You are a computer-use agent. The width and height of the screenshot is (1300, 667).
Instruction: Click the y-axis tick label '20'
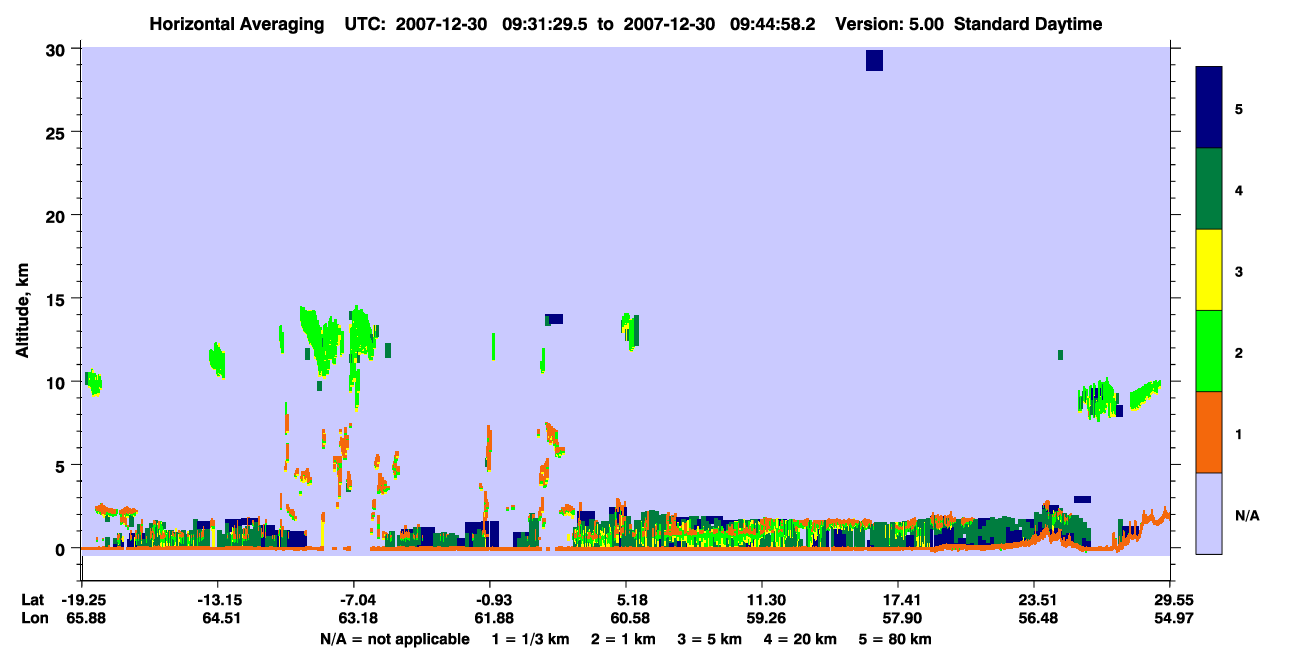pyautogui.click(x=56, y=215)
